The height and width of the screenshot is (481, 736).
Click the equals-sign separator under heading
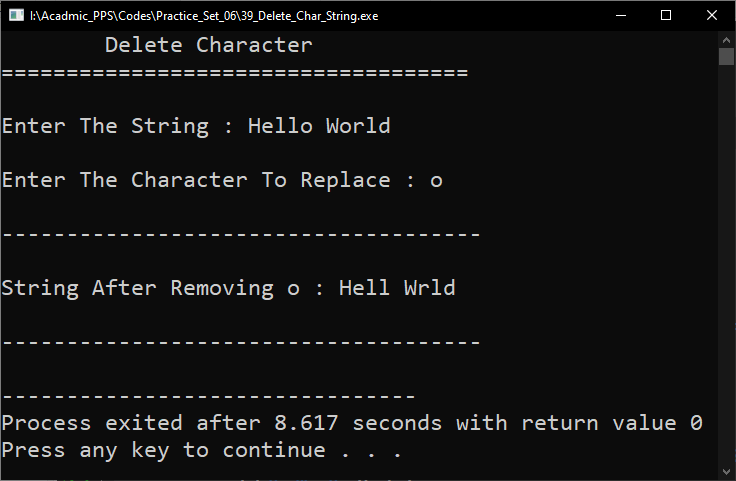coord(235,72)
